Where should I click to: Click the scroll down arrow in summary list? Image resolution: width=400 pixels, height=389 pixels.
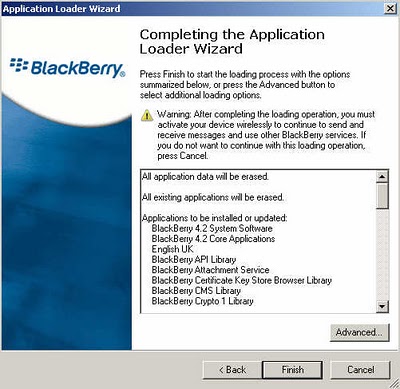click(382, 306)
